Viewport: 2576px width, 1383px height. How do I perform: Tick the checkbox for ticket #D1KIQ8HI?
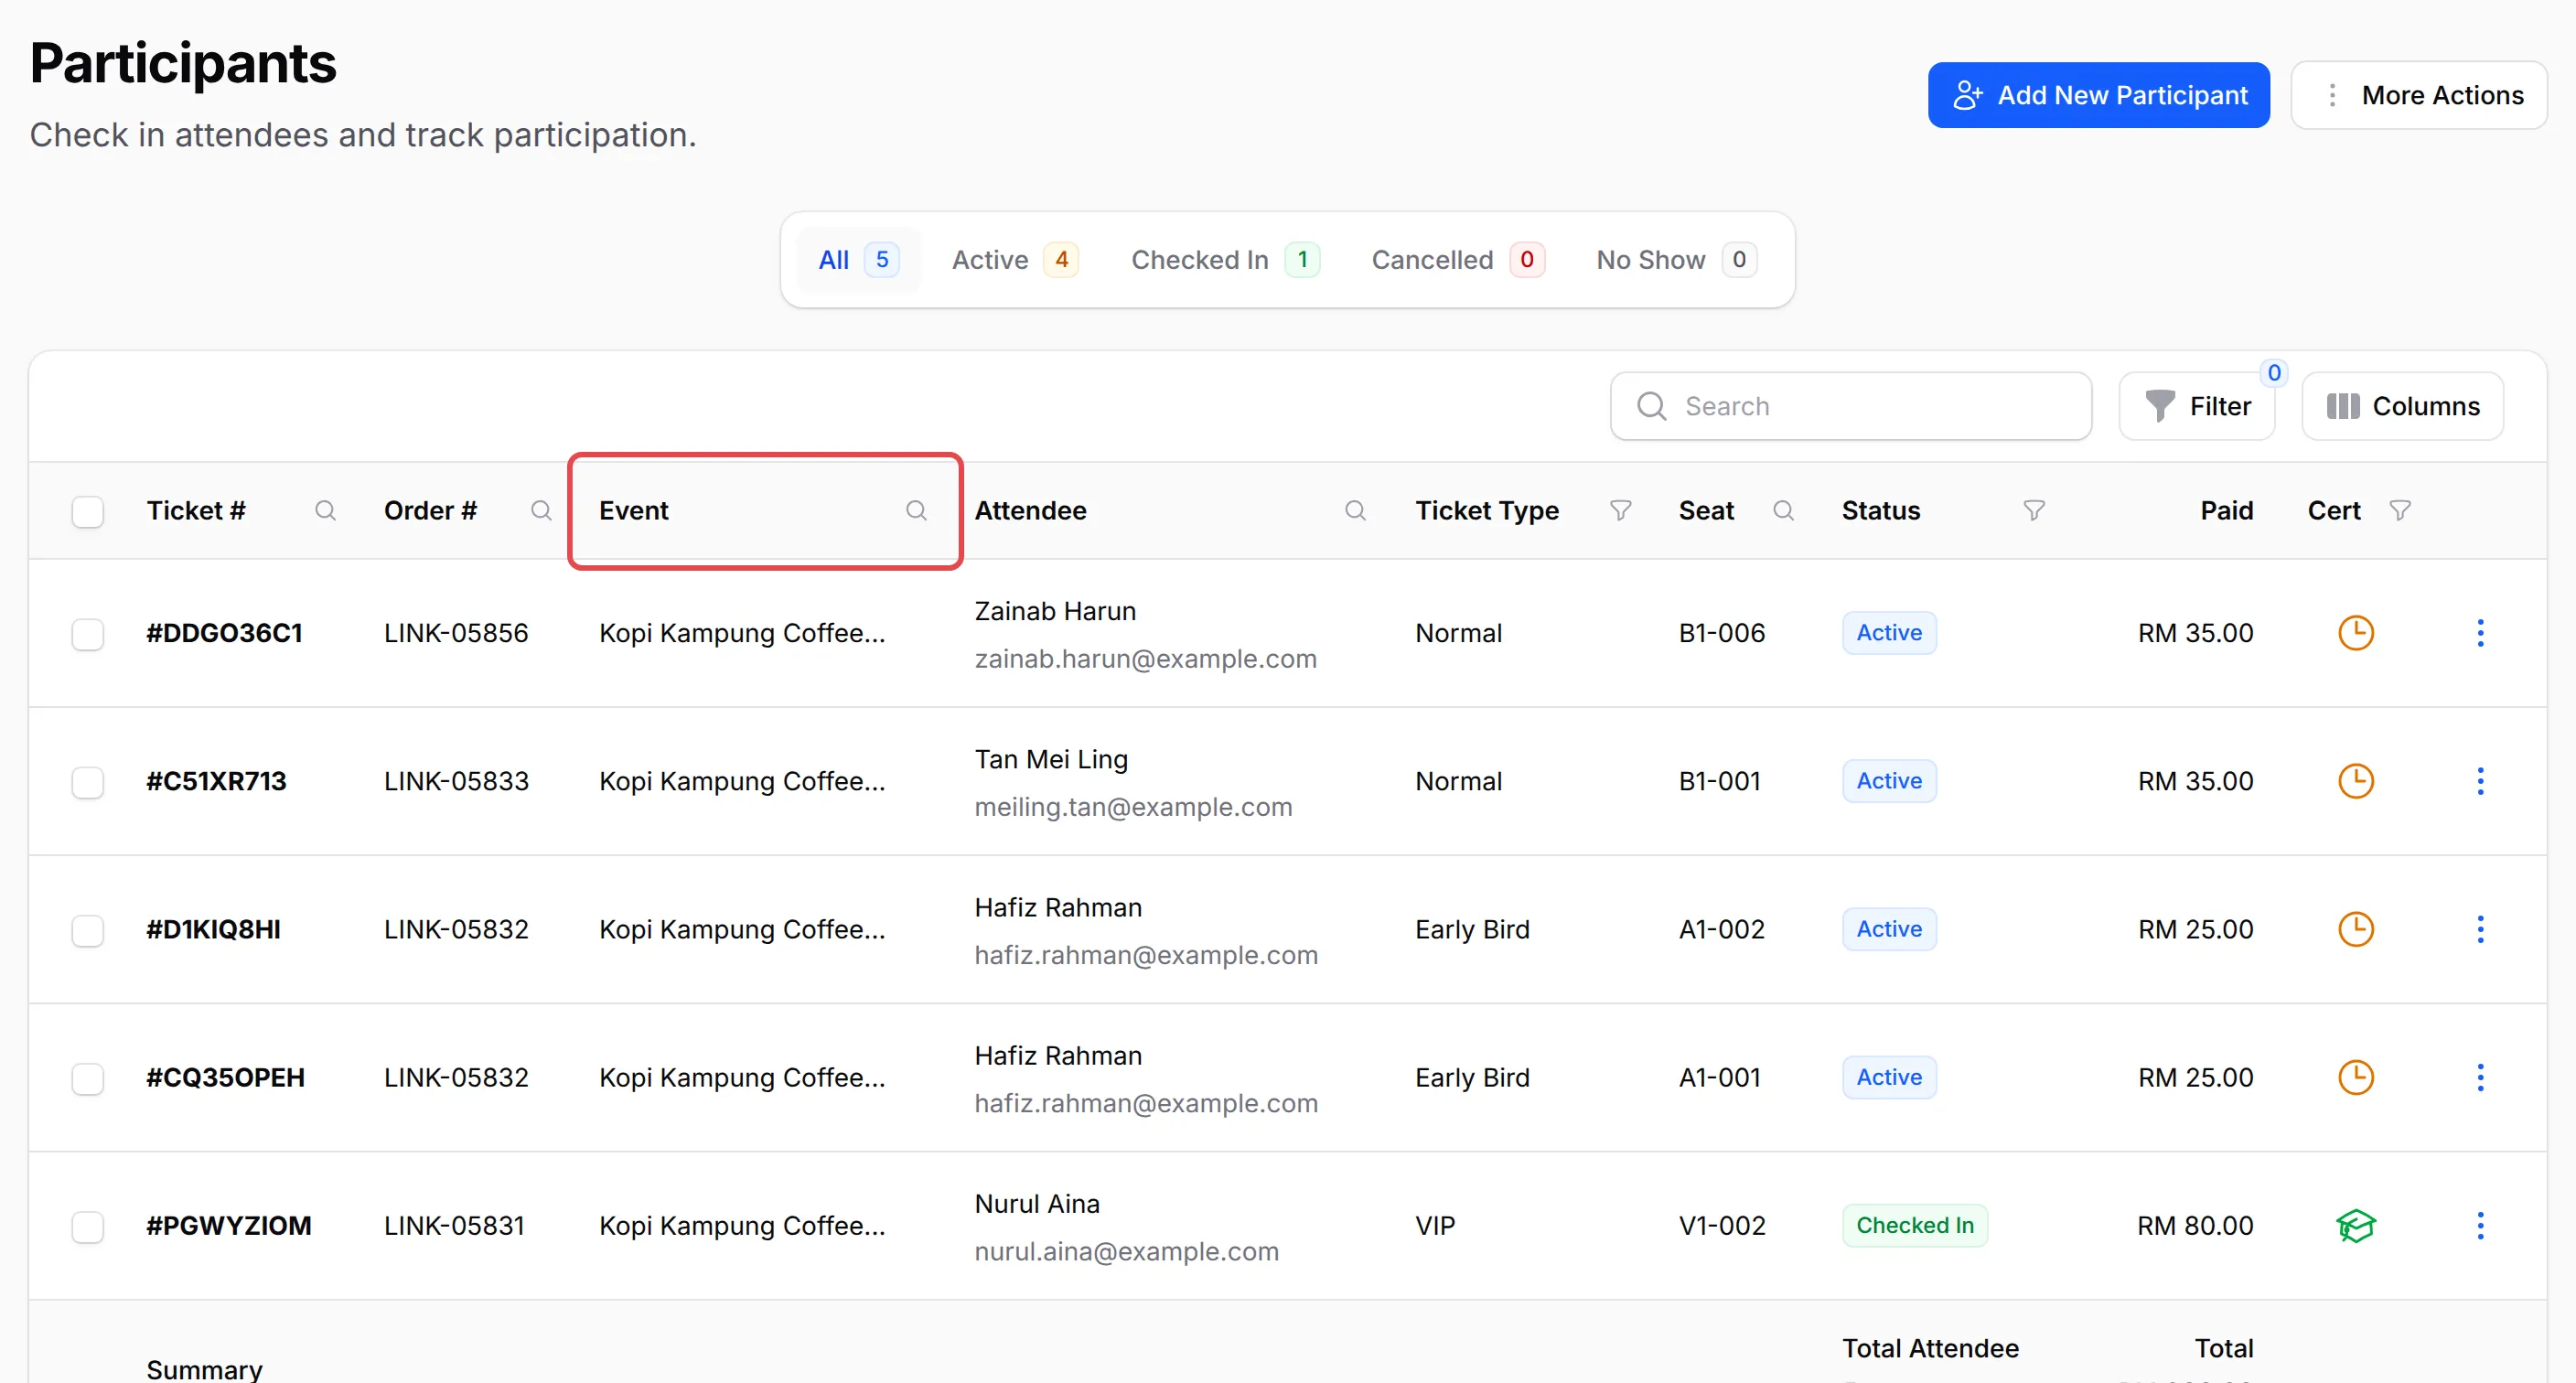88,930
